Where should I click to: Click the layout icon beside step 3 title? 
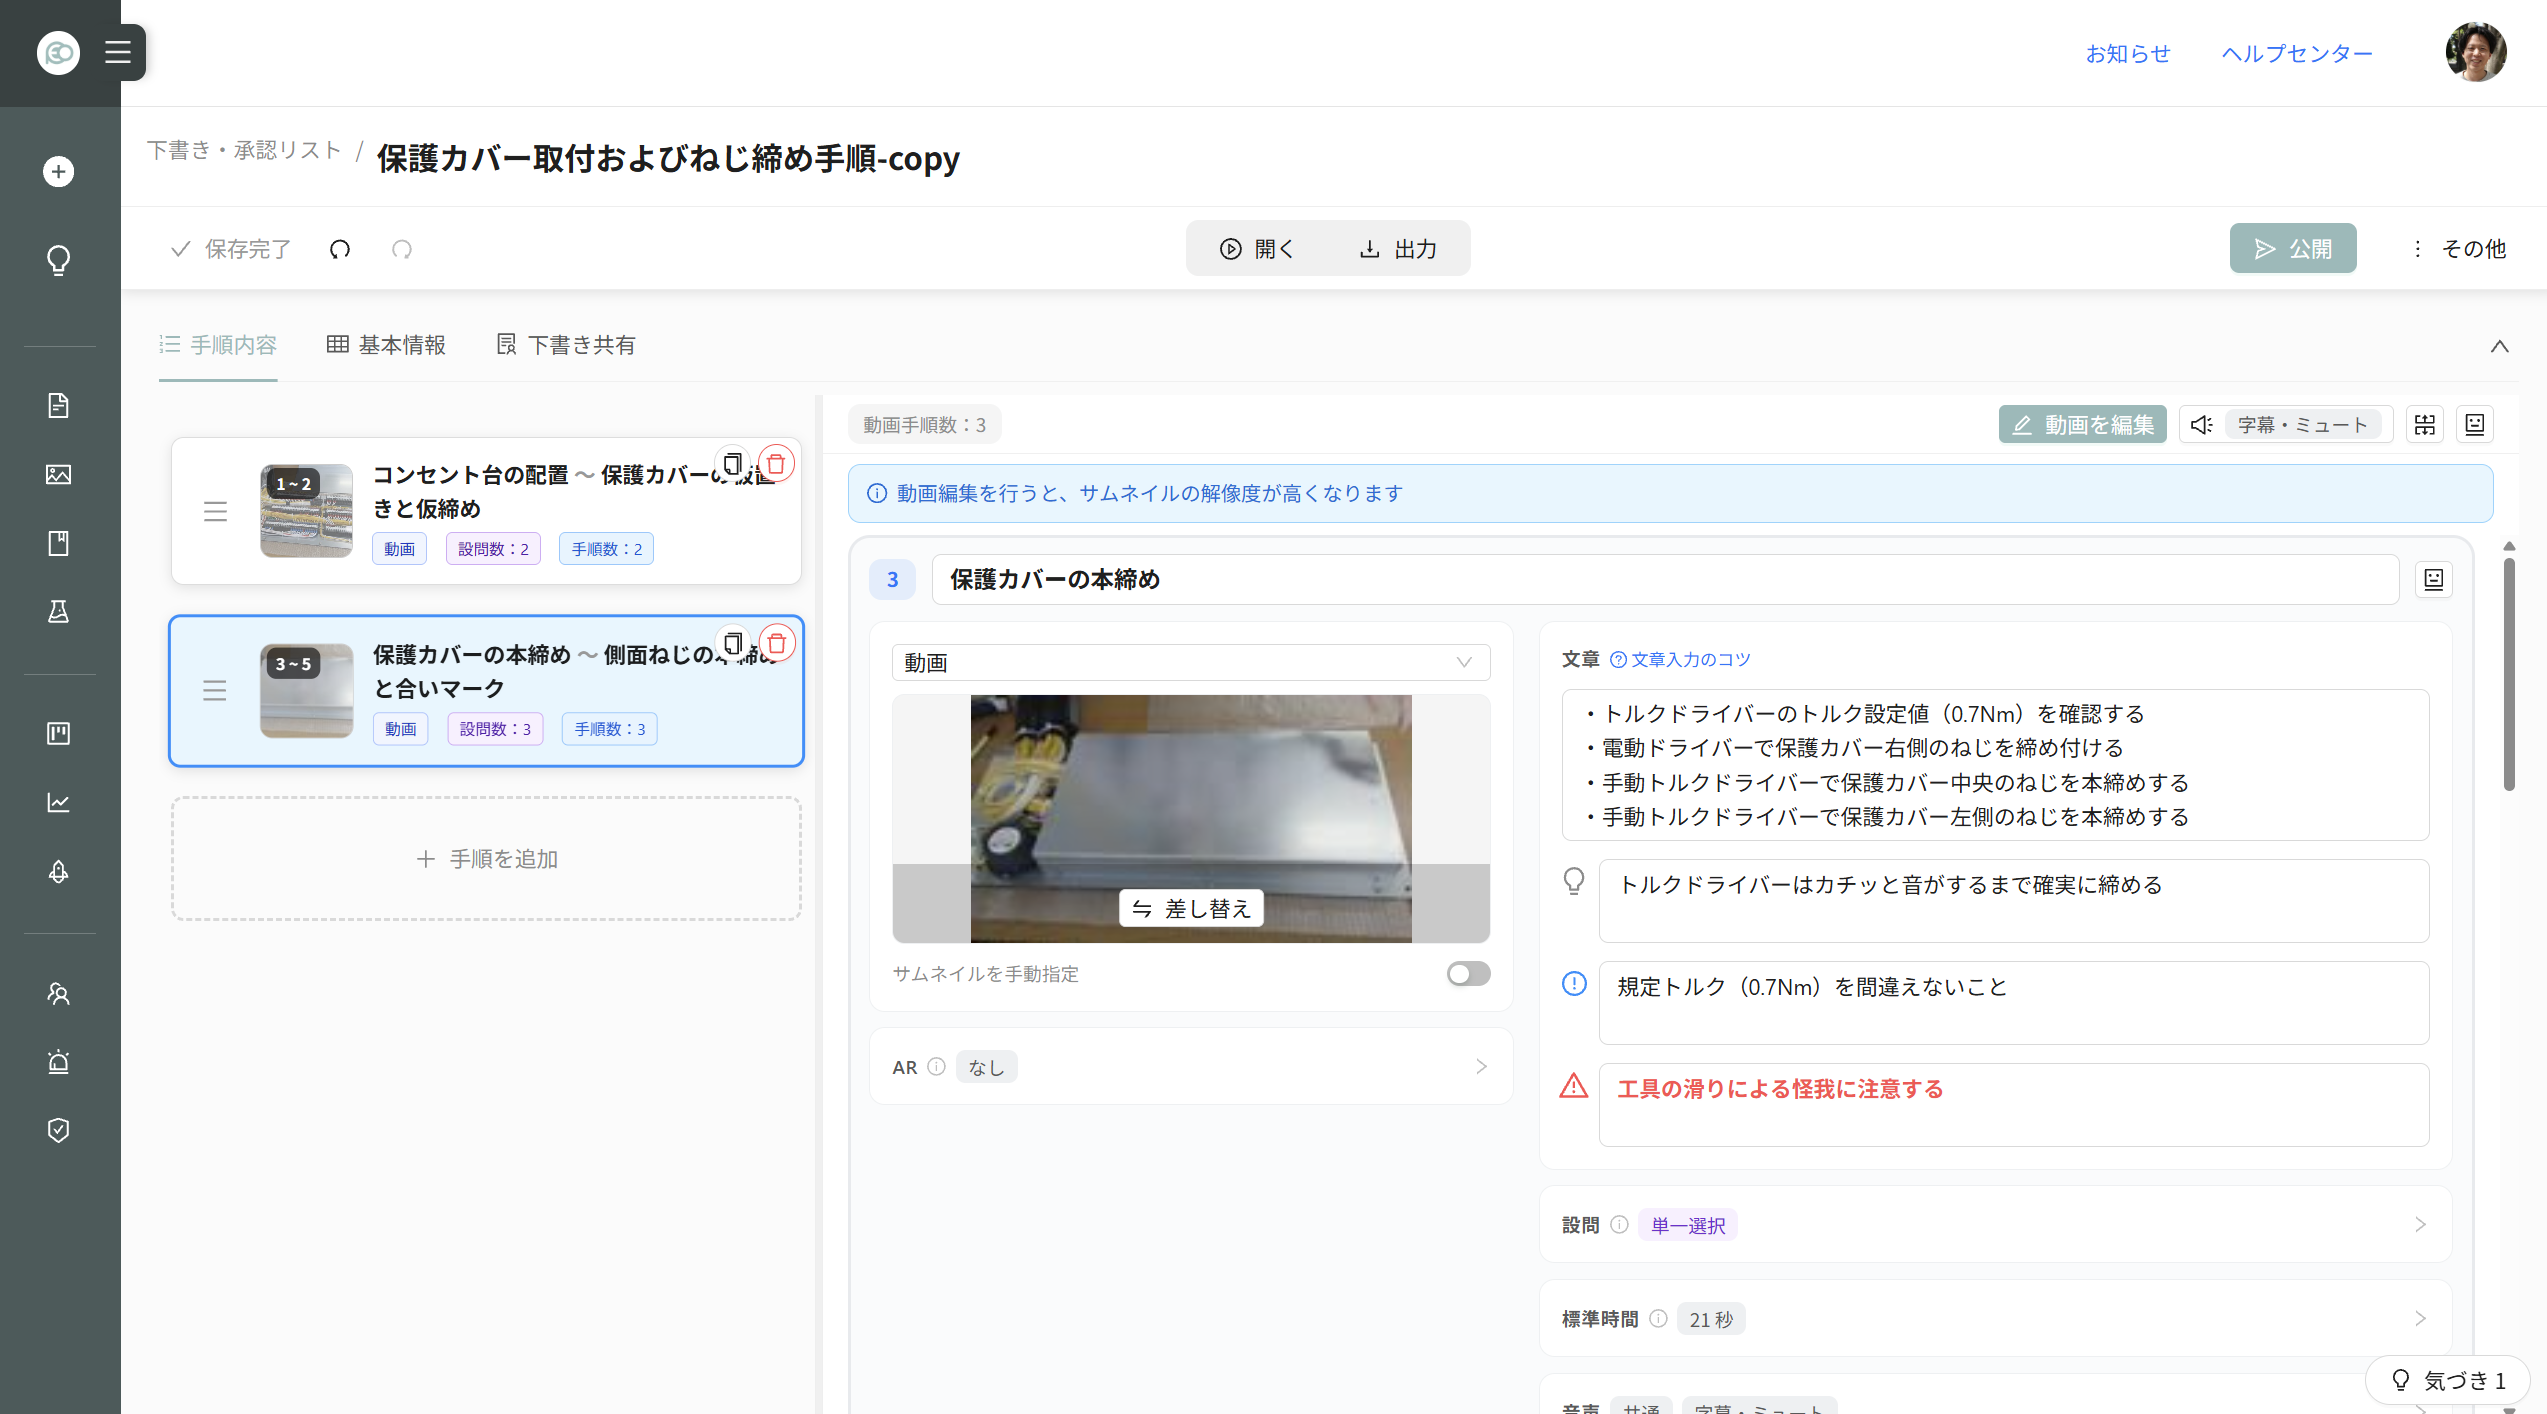[x=2434, y=580]
